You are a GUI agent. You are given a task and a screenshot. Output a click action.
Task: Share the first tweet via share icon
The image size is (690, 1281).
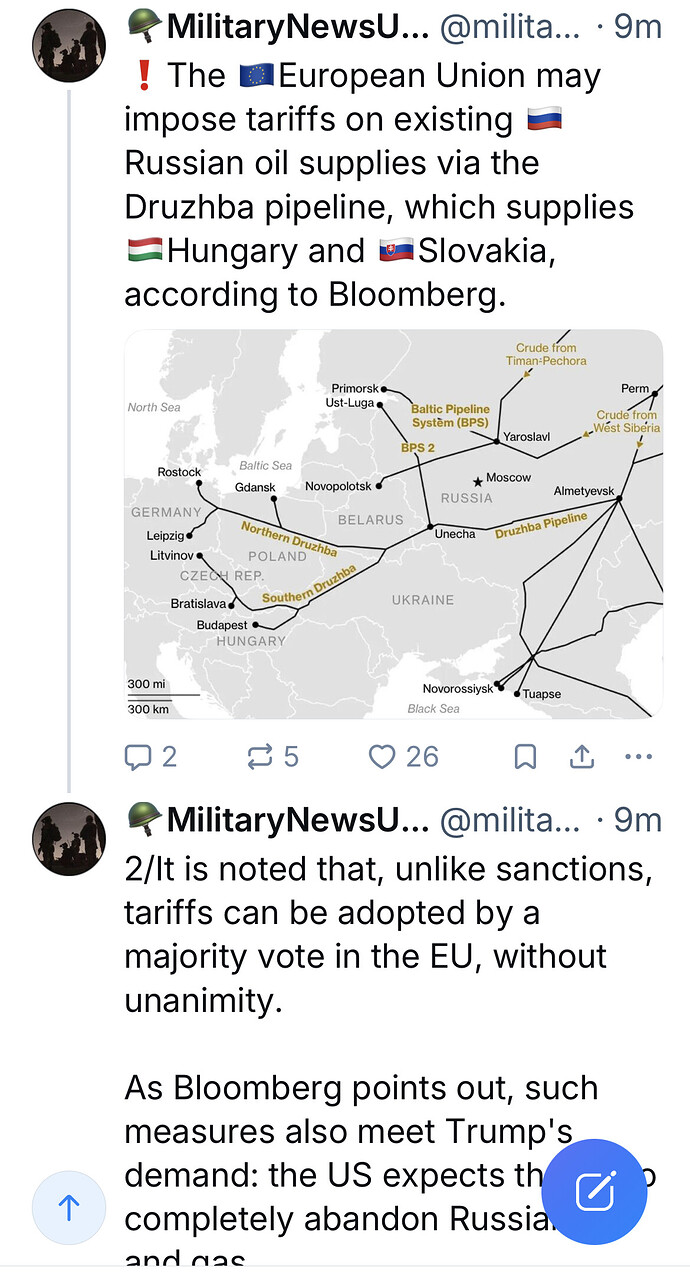(x=582, y=757)
